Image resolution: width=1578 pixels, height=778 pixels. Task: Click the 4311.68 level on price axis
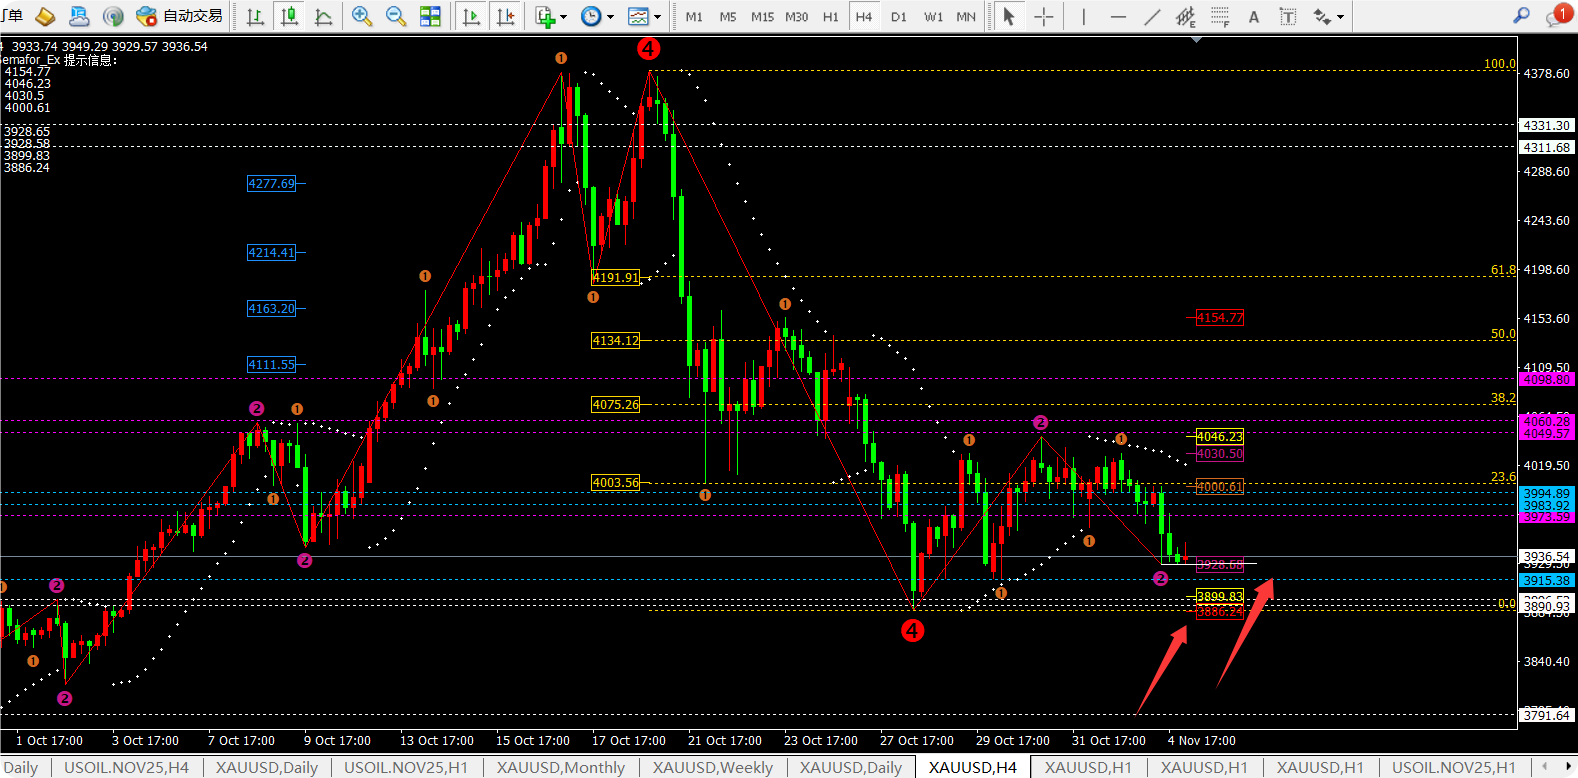point(1546,147)
